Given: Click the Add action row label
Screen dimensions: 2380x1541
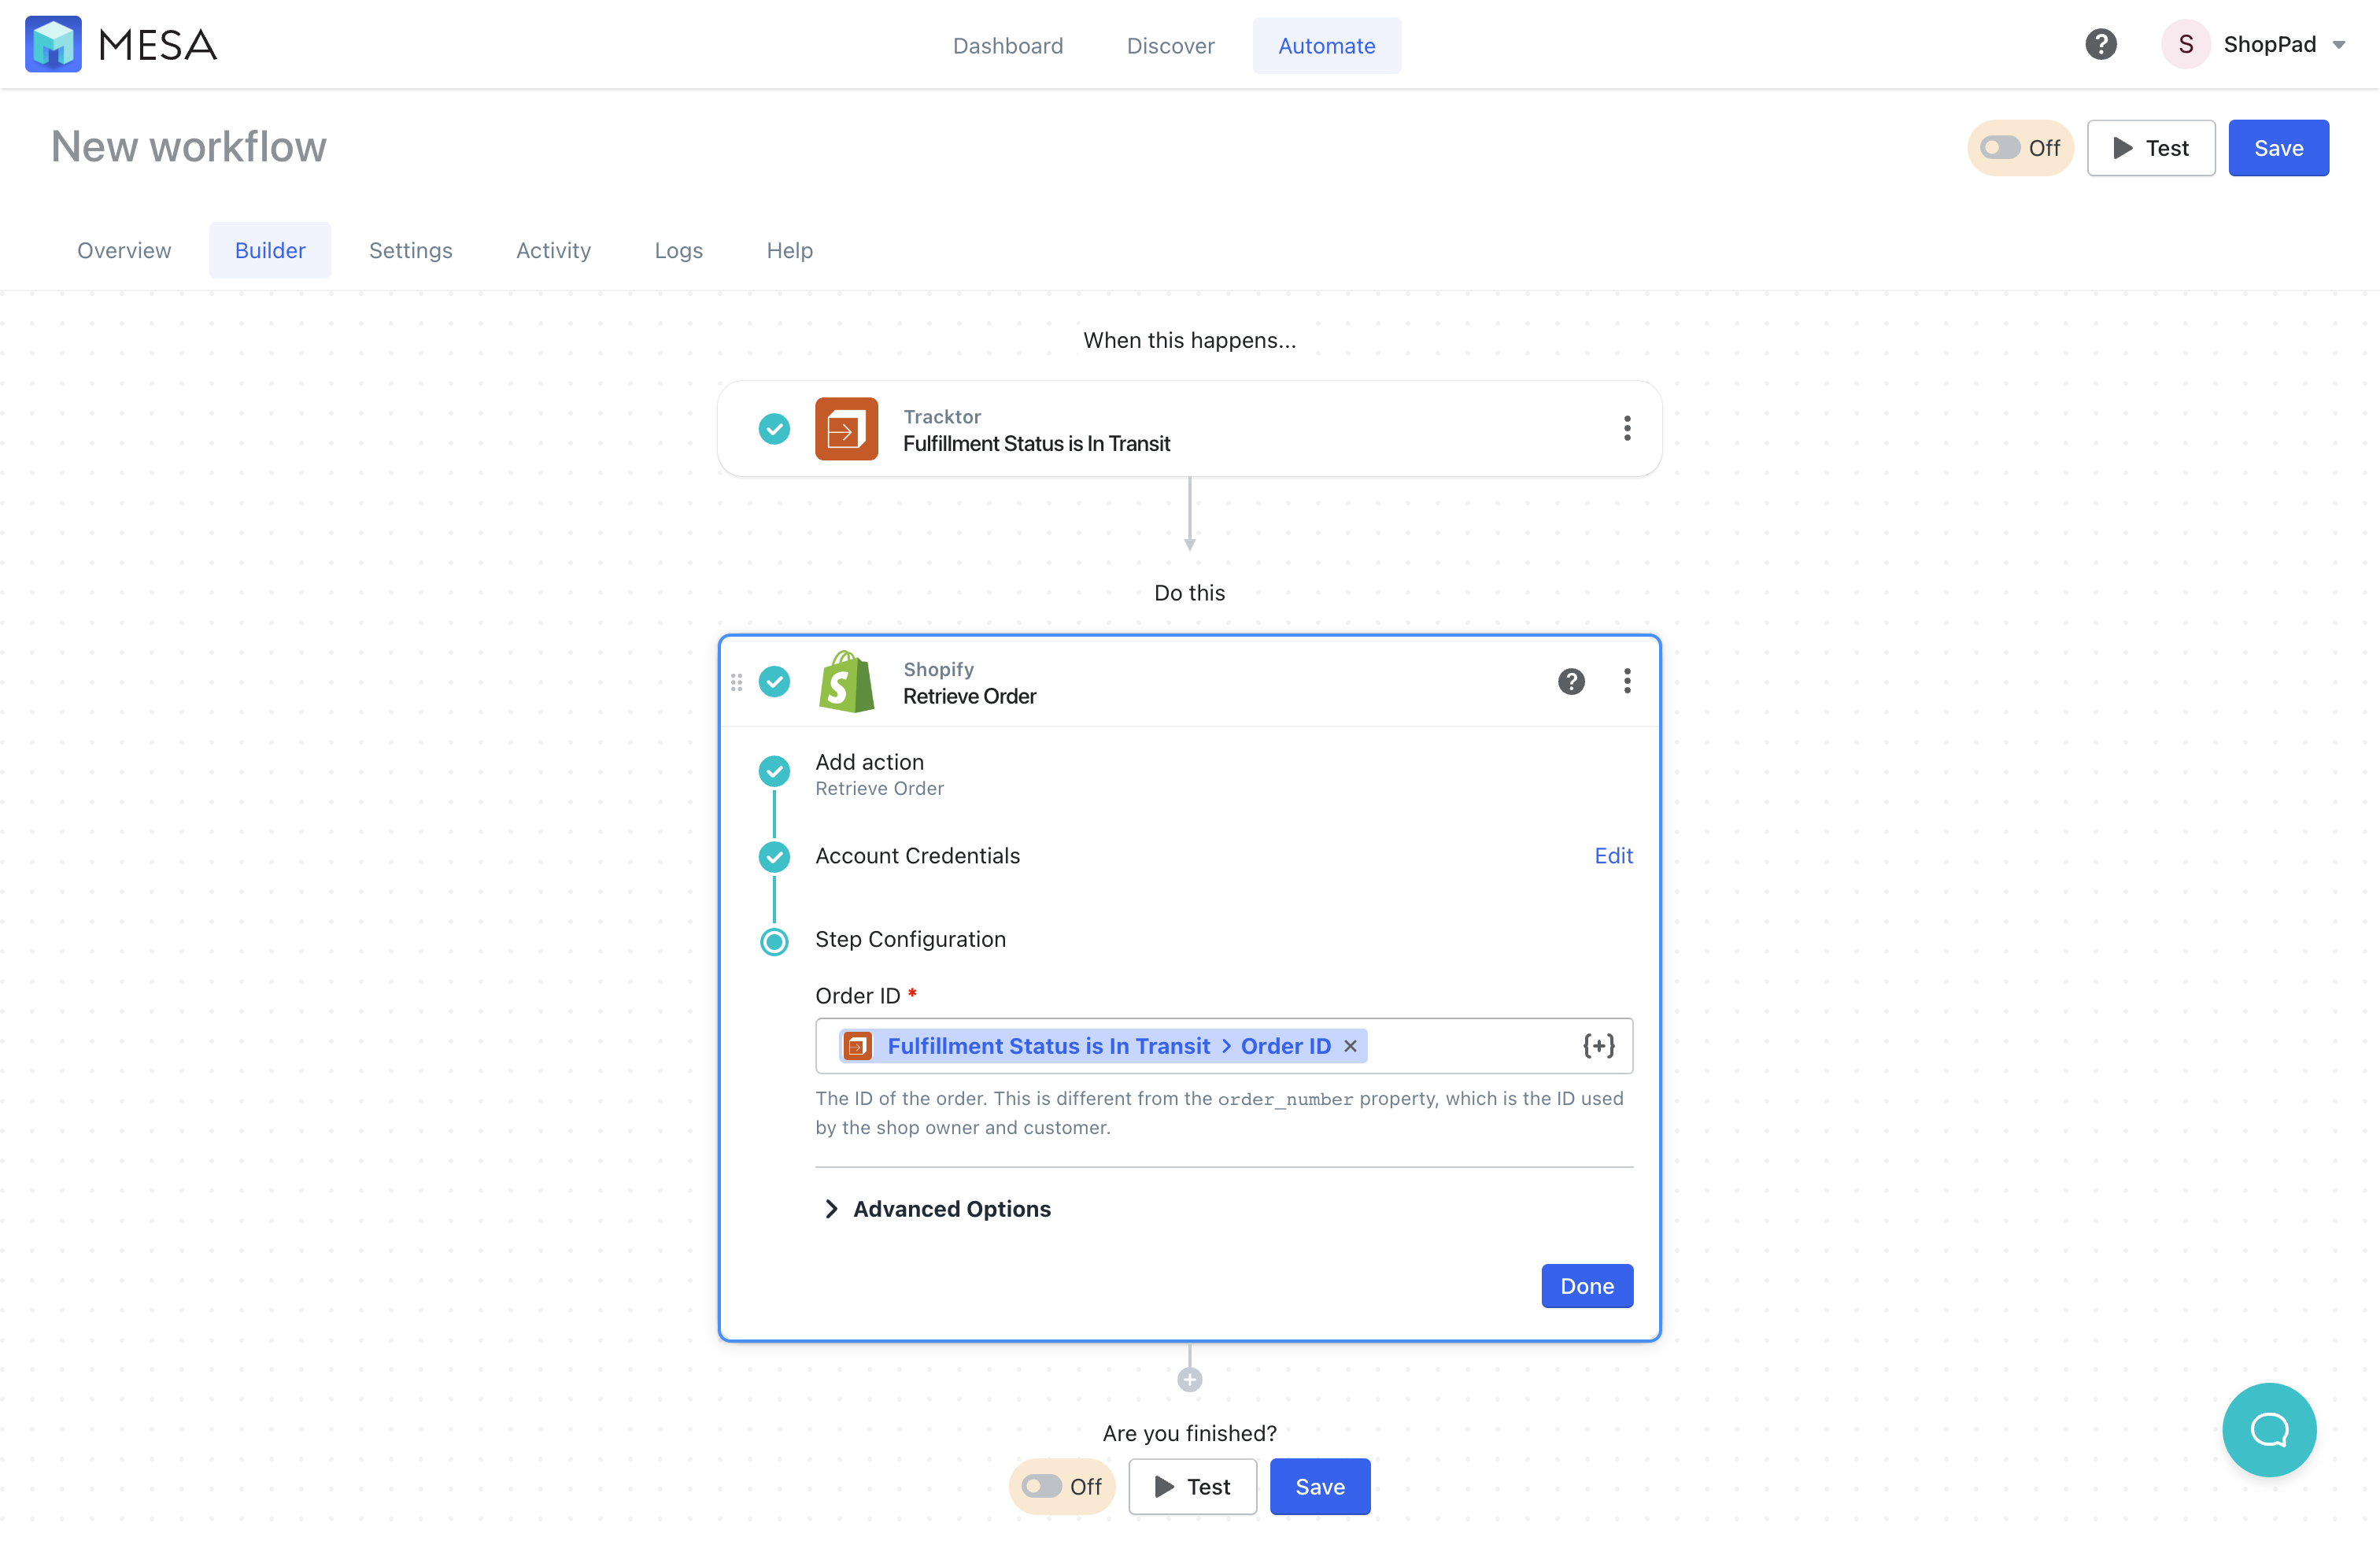Looking at the screenshot, I should (869, 762).
